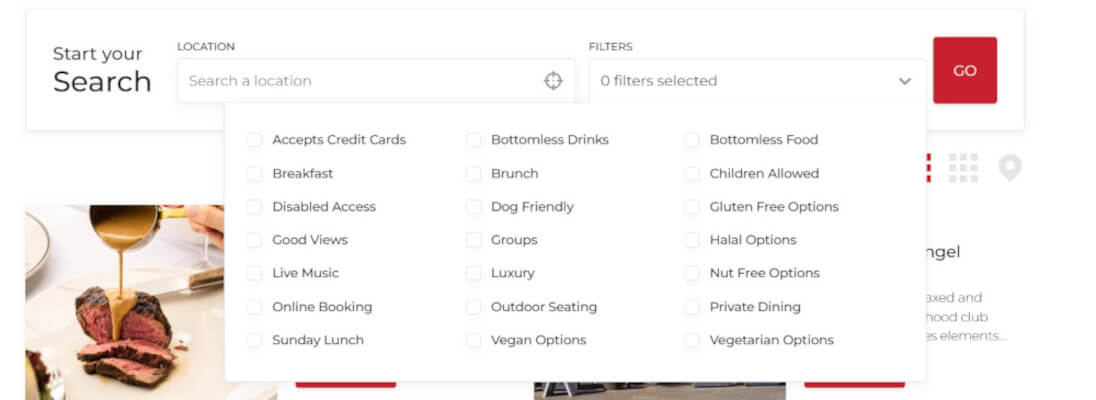The height and width of the screenshot is (400, 1096).
Task: Enable the Outdoor Seating checkbox
Action: click(x=473, y=307)
